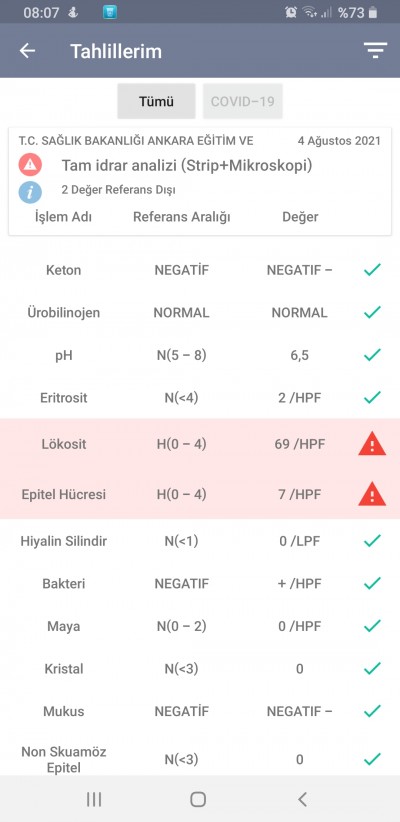Viewport: 400px width, 822px height.
Task: Tap the blue info icon
Action: click(x=30, y=192)
